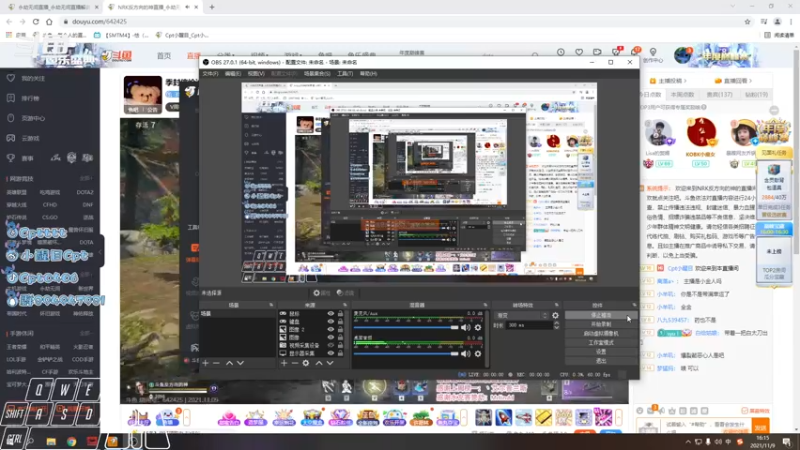
Task: Open OBS 编辑(E) menu
Action: pyautogui.click(x=233, y=73)
